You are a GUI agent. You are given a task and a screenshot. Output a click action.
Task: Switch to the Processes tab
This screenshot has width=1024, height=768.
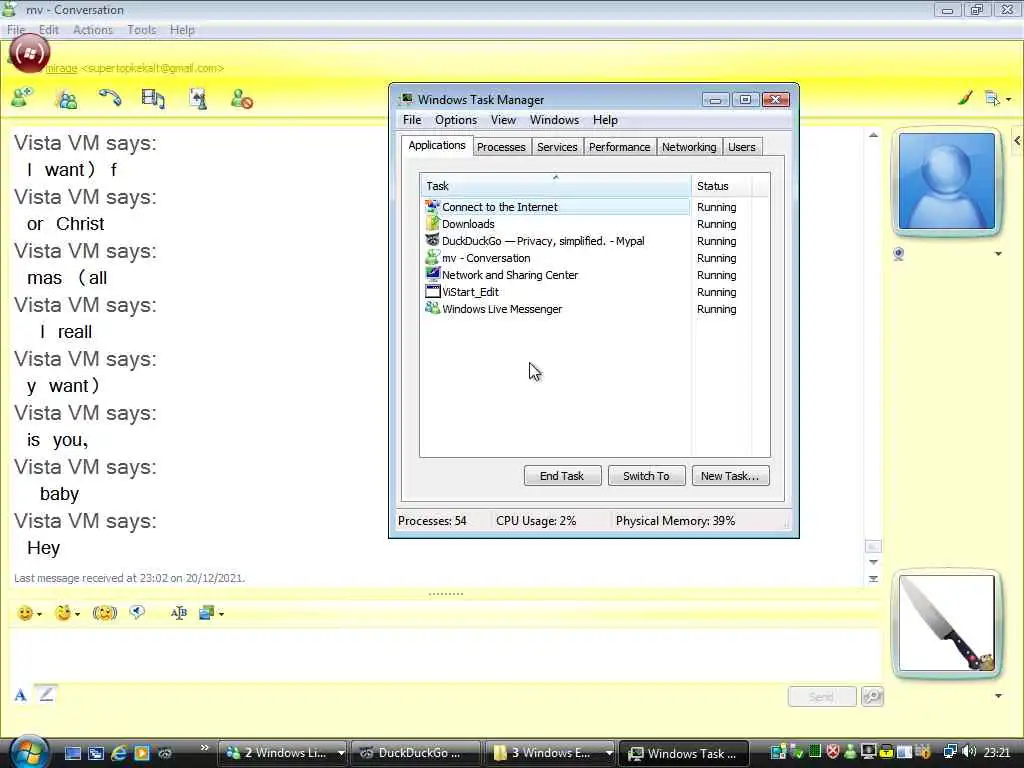(501, 147)
